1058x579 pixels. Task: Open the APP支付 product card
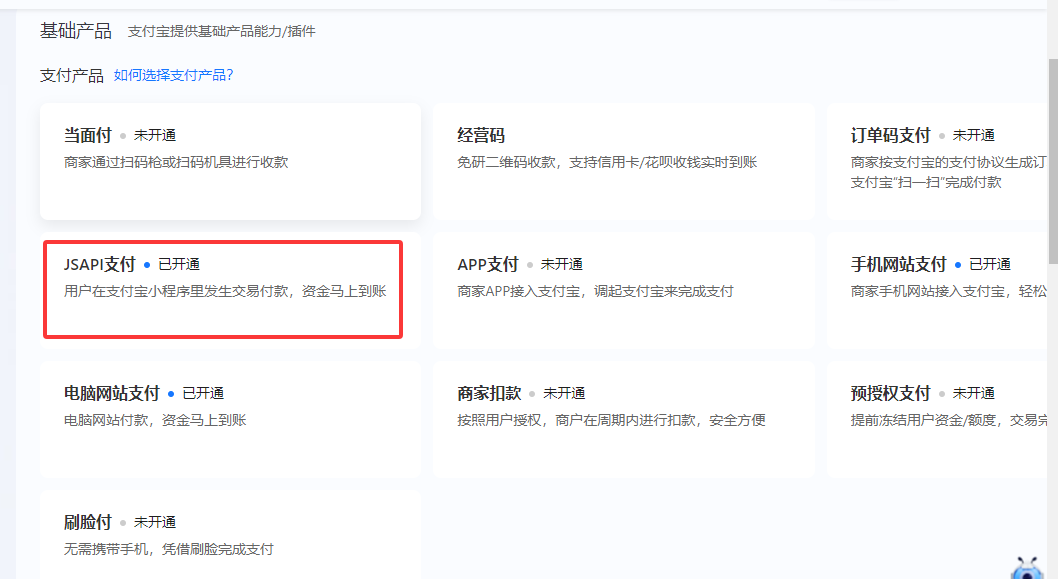click(623, 290)
